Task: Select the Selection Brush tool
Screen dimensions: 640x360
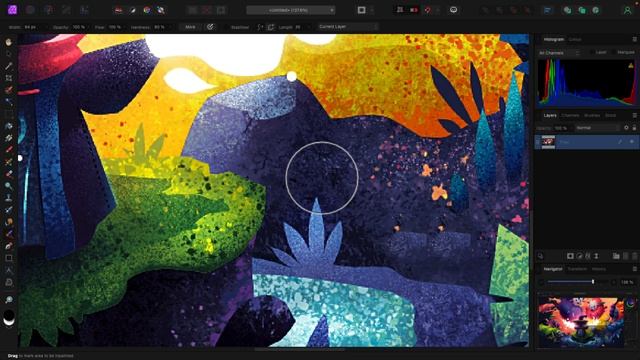Action: tap(9, 90)
